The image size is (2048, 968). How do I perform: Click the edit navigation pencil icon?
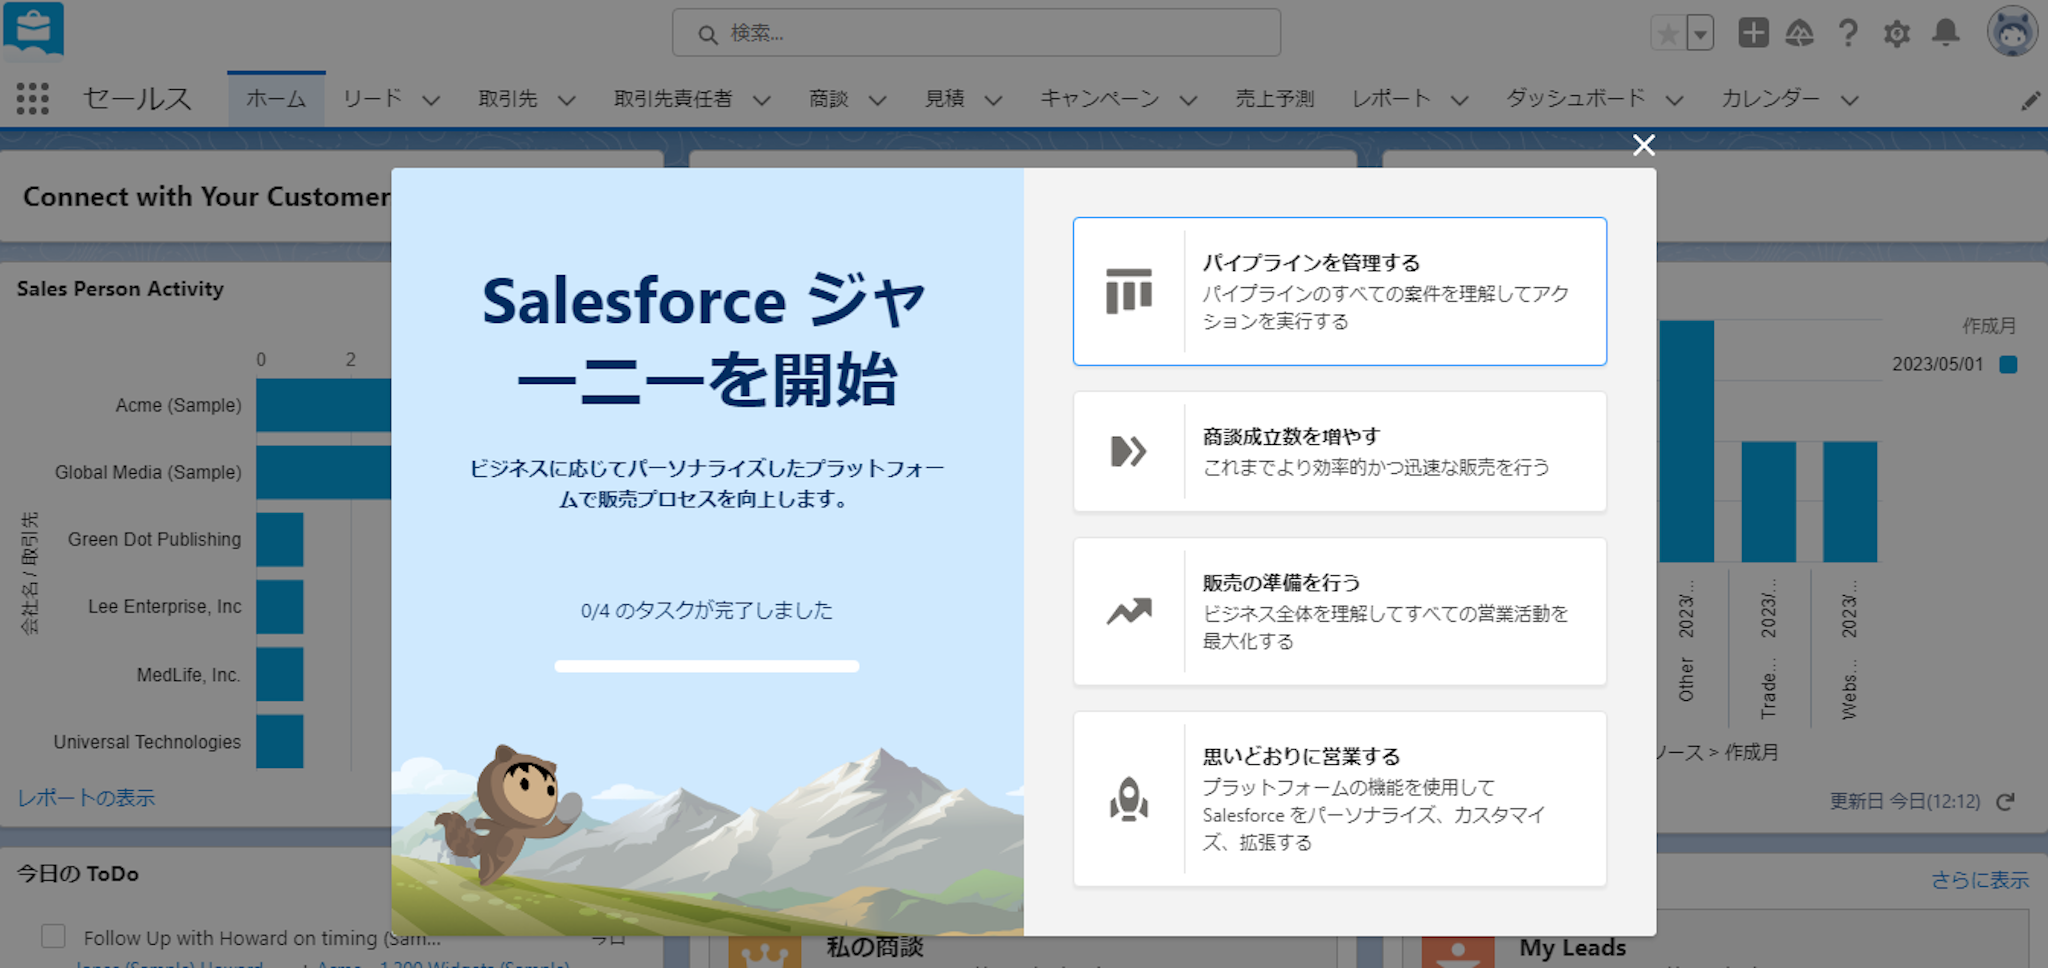[2030, 100]
